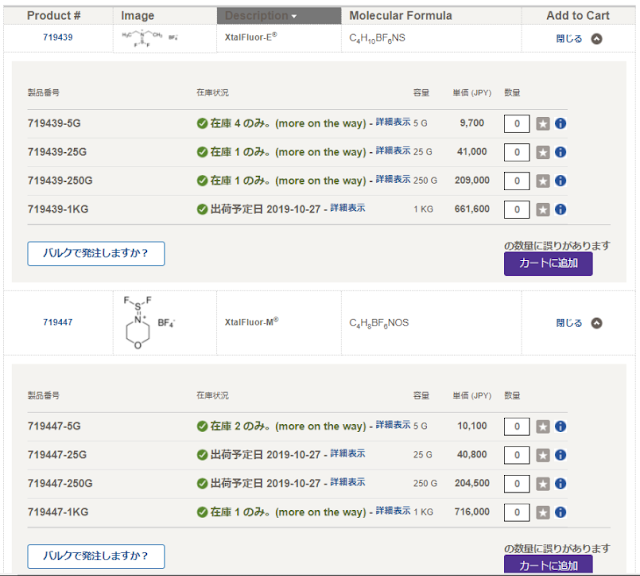Focus quantity field for 719439-250G

click(517, 181)
